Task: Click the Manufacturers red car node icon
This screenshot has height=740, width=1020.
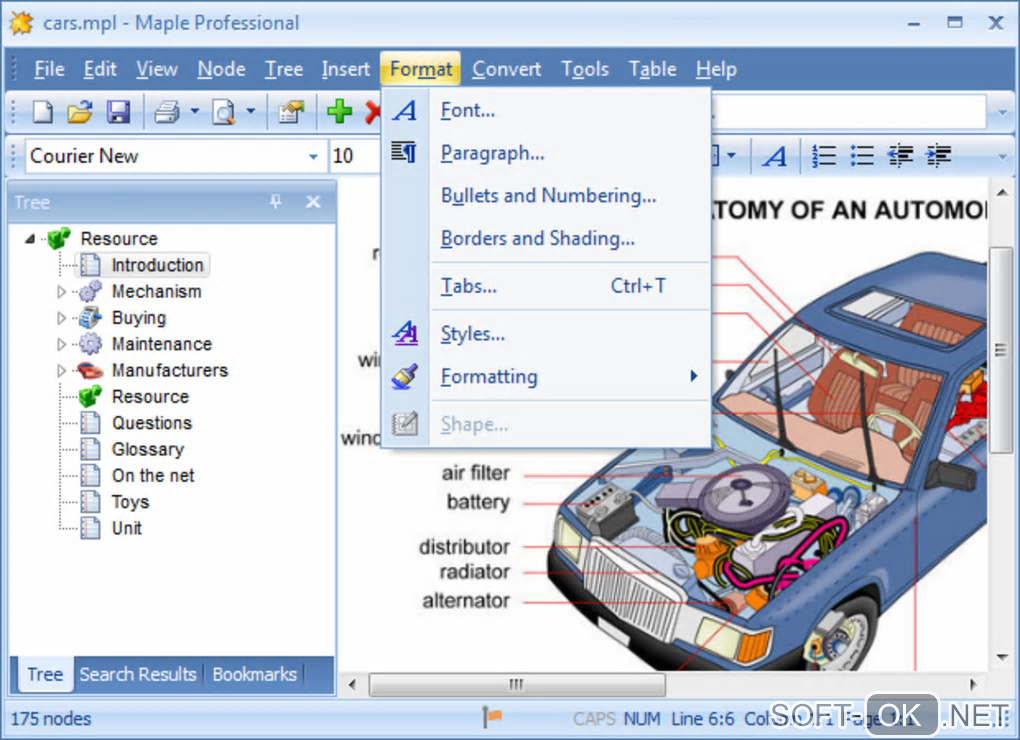Action: pyautogui.click(x=90, y=370)
